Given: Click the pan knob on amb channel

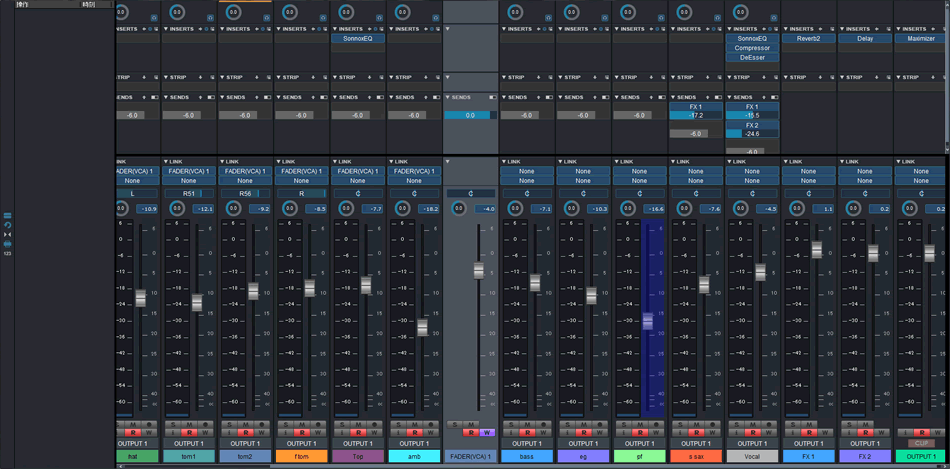Looking at the screenshot, I should tap(403, 209).
